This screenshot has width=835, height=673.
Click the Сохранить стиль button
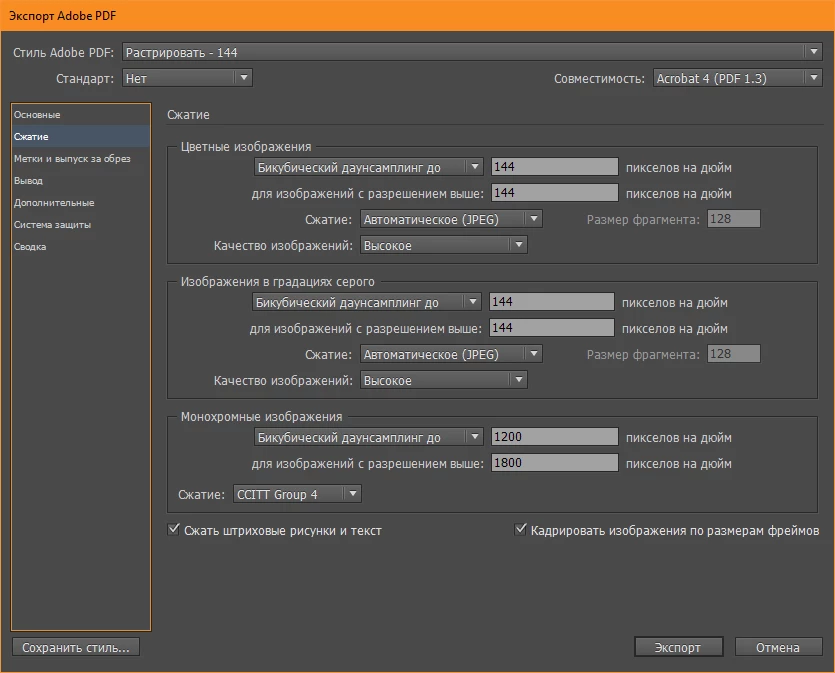click(76, 647)
